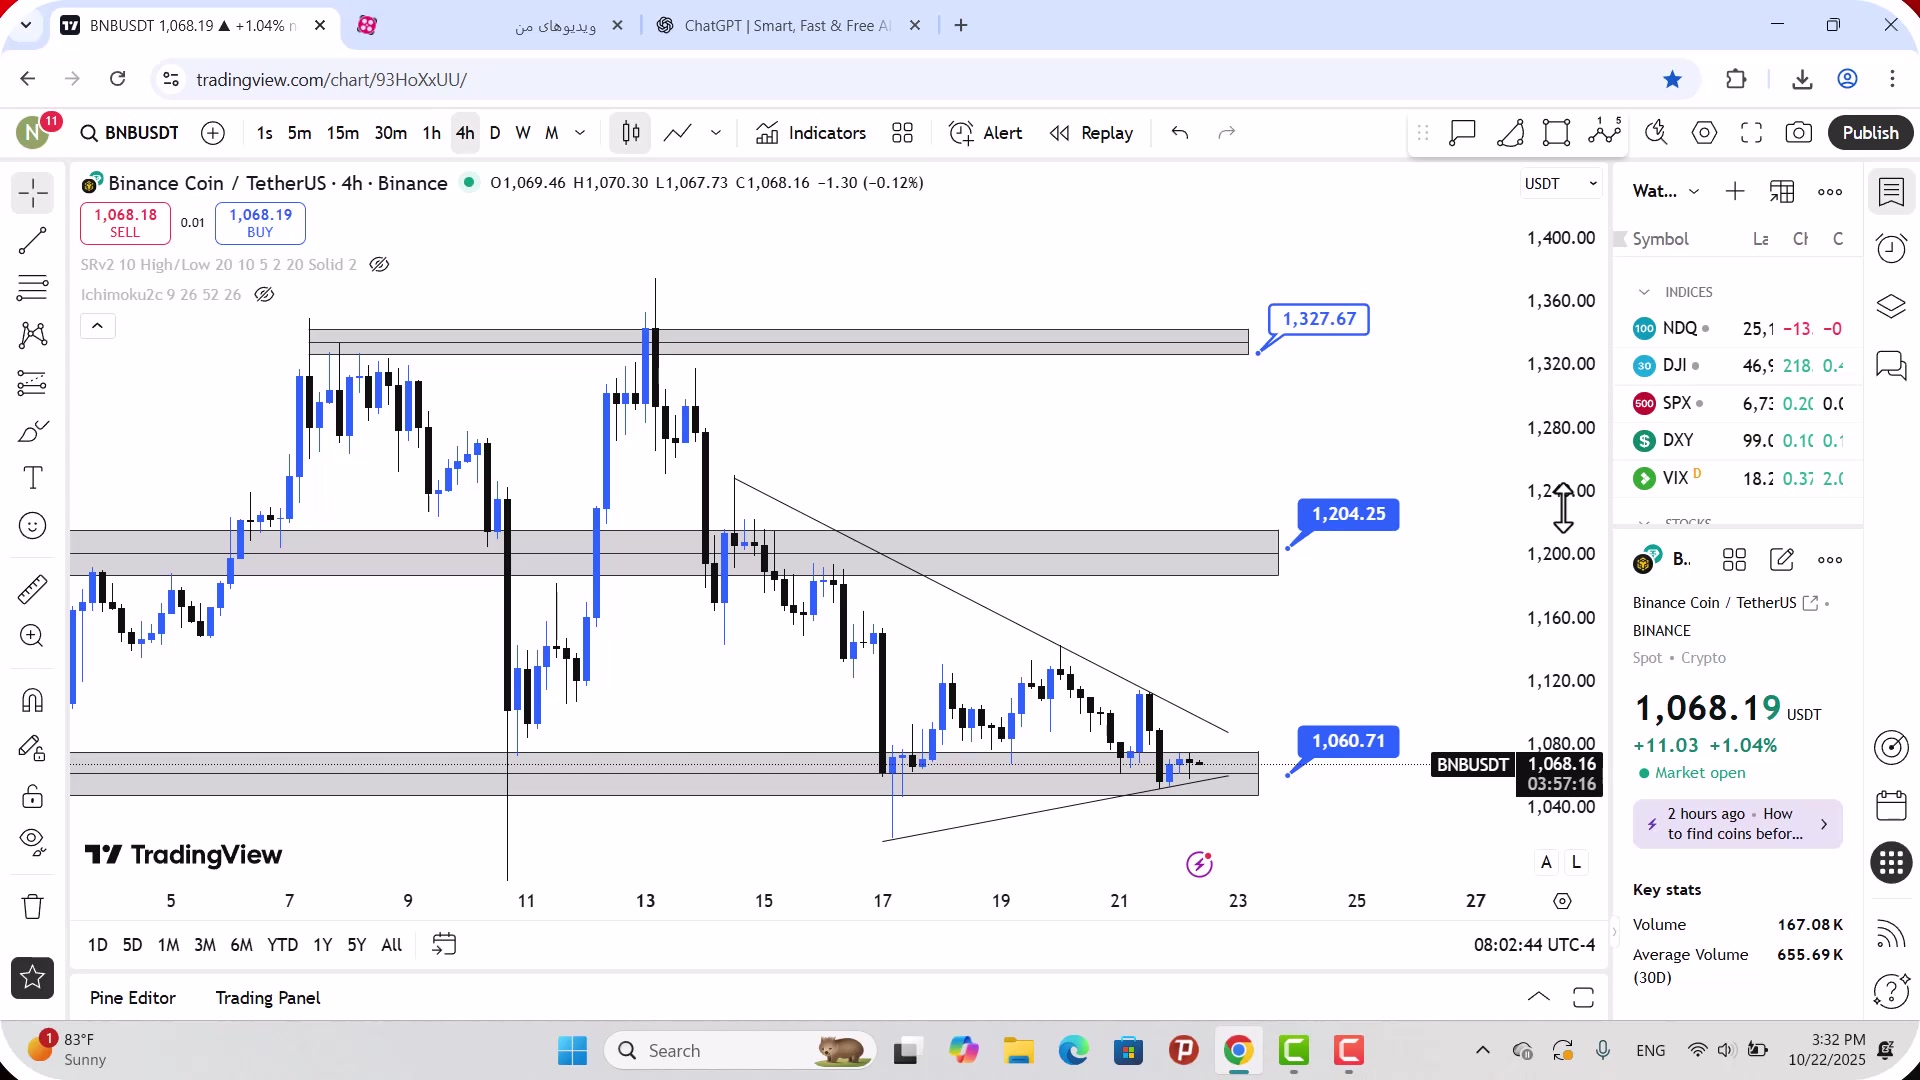Screen dimensions: 1920x1080
Task: Expand the Watchlist name dropdown
Action: coord(1666,191)
